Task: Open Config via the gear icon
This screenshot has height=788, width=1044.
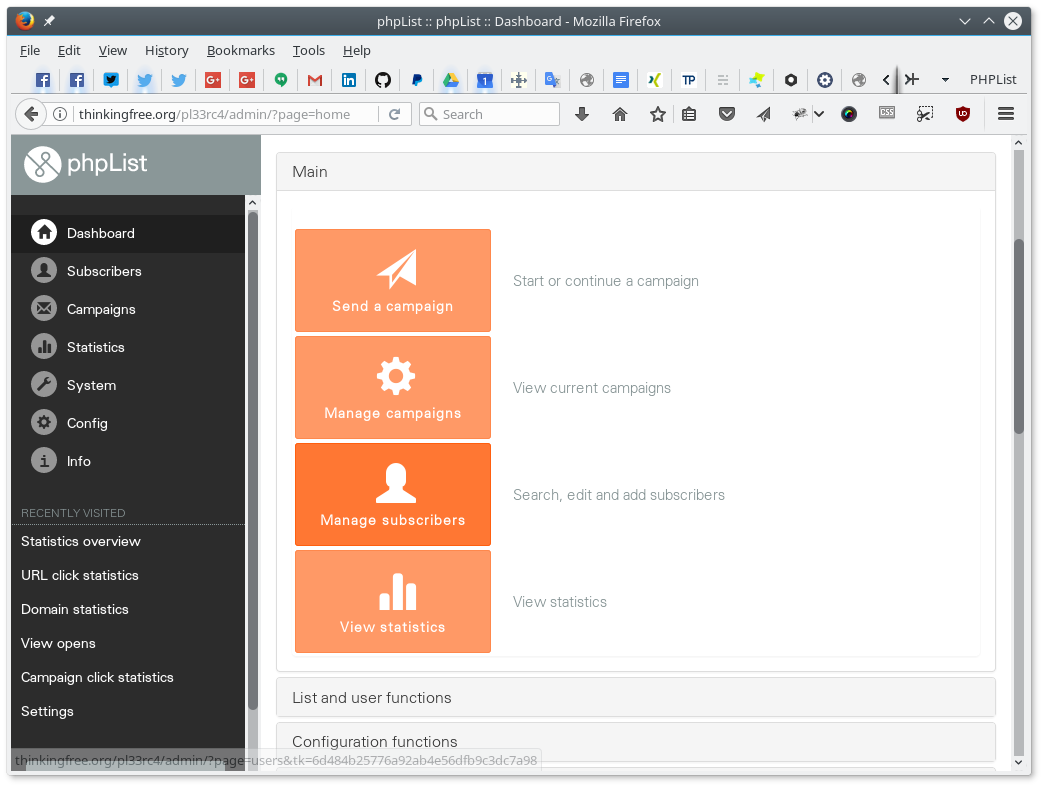Action: click(44, 422)
